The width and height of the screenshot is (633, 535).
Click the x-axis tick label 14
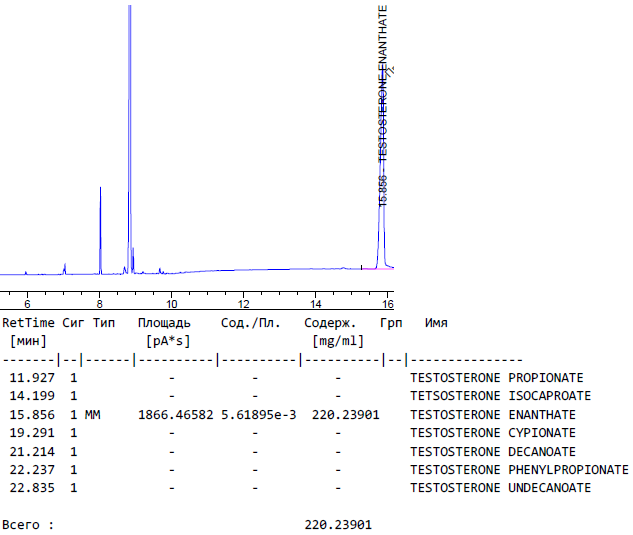click(315, 303)
